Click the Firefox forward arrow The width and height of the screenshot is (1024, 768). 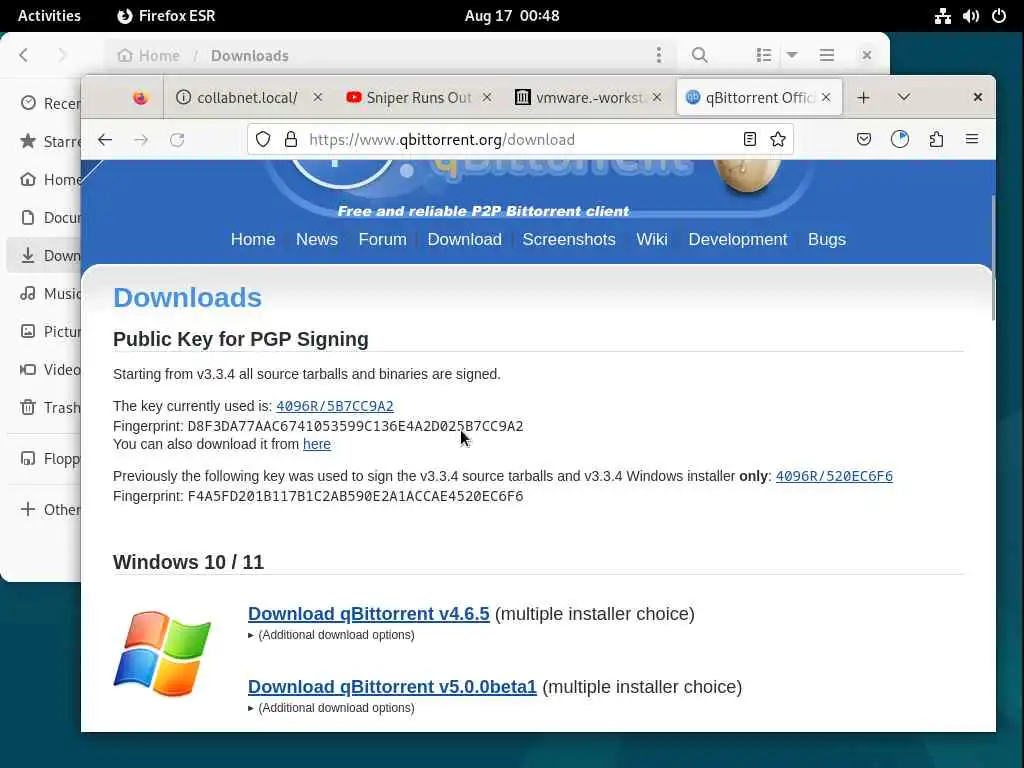[141, 139]
